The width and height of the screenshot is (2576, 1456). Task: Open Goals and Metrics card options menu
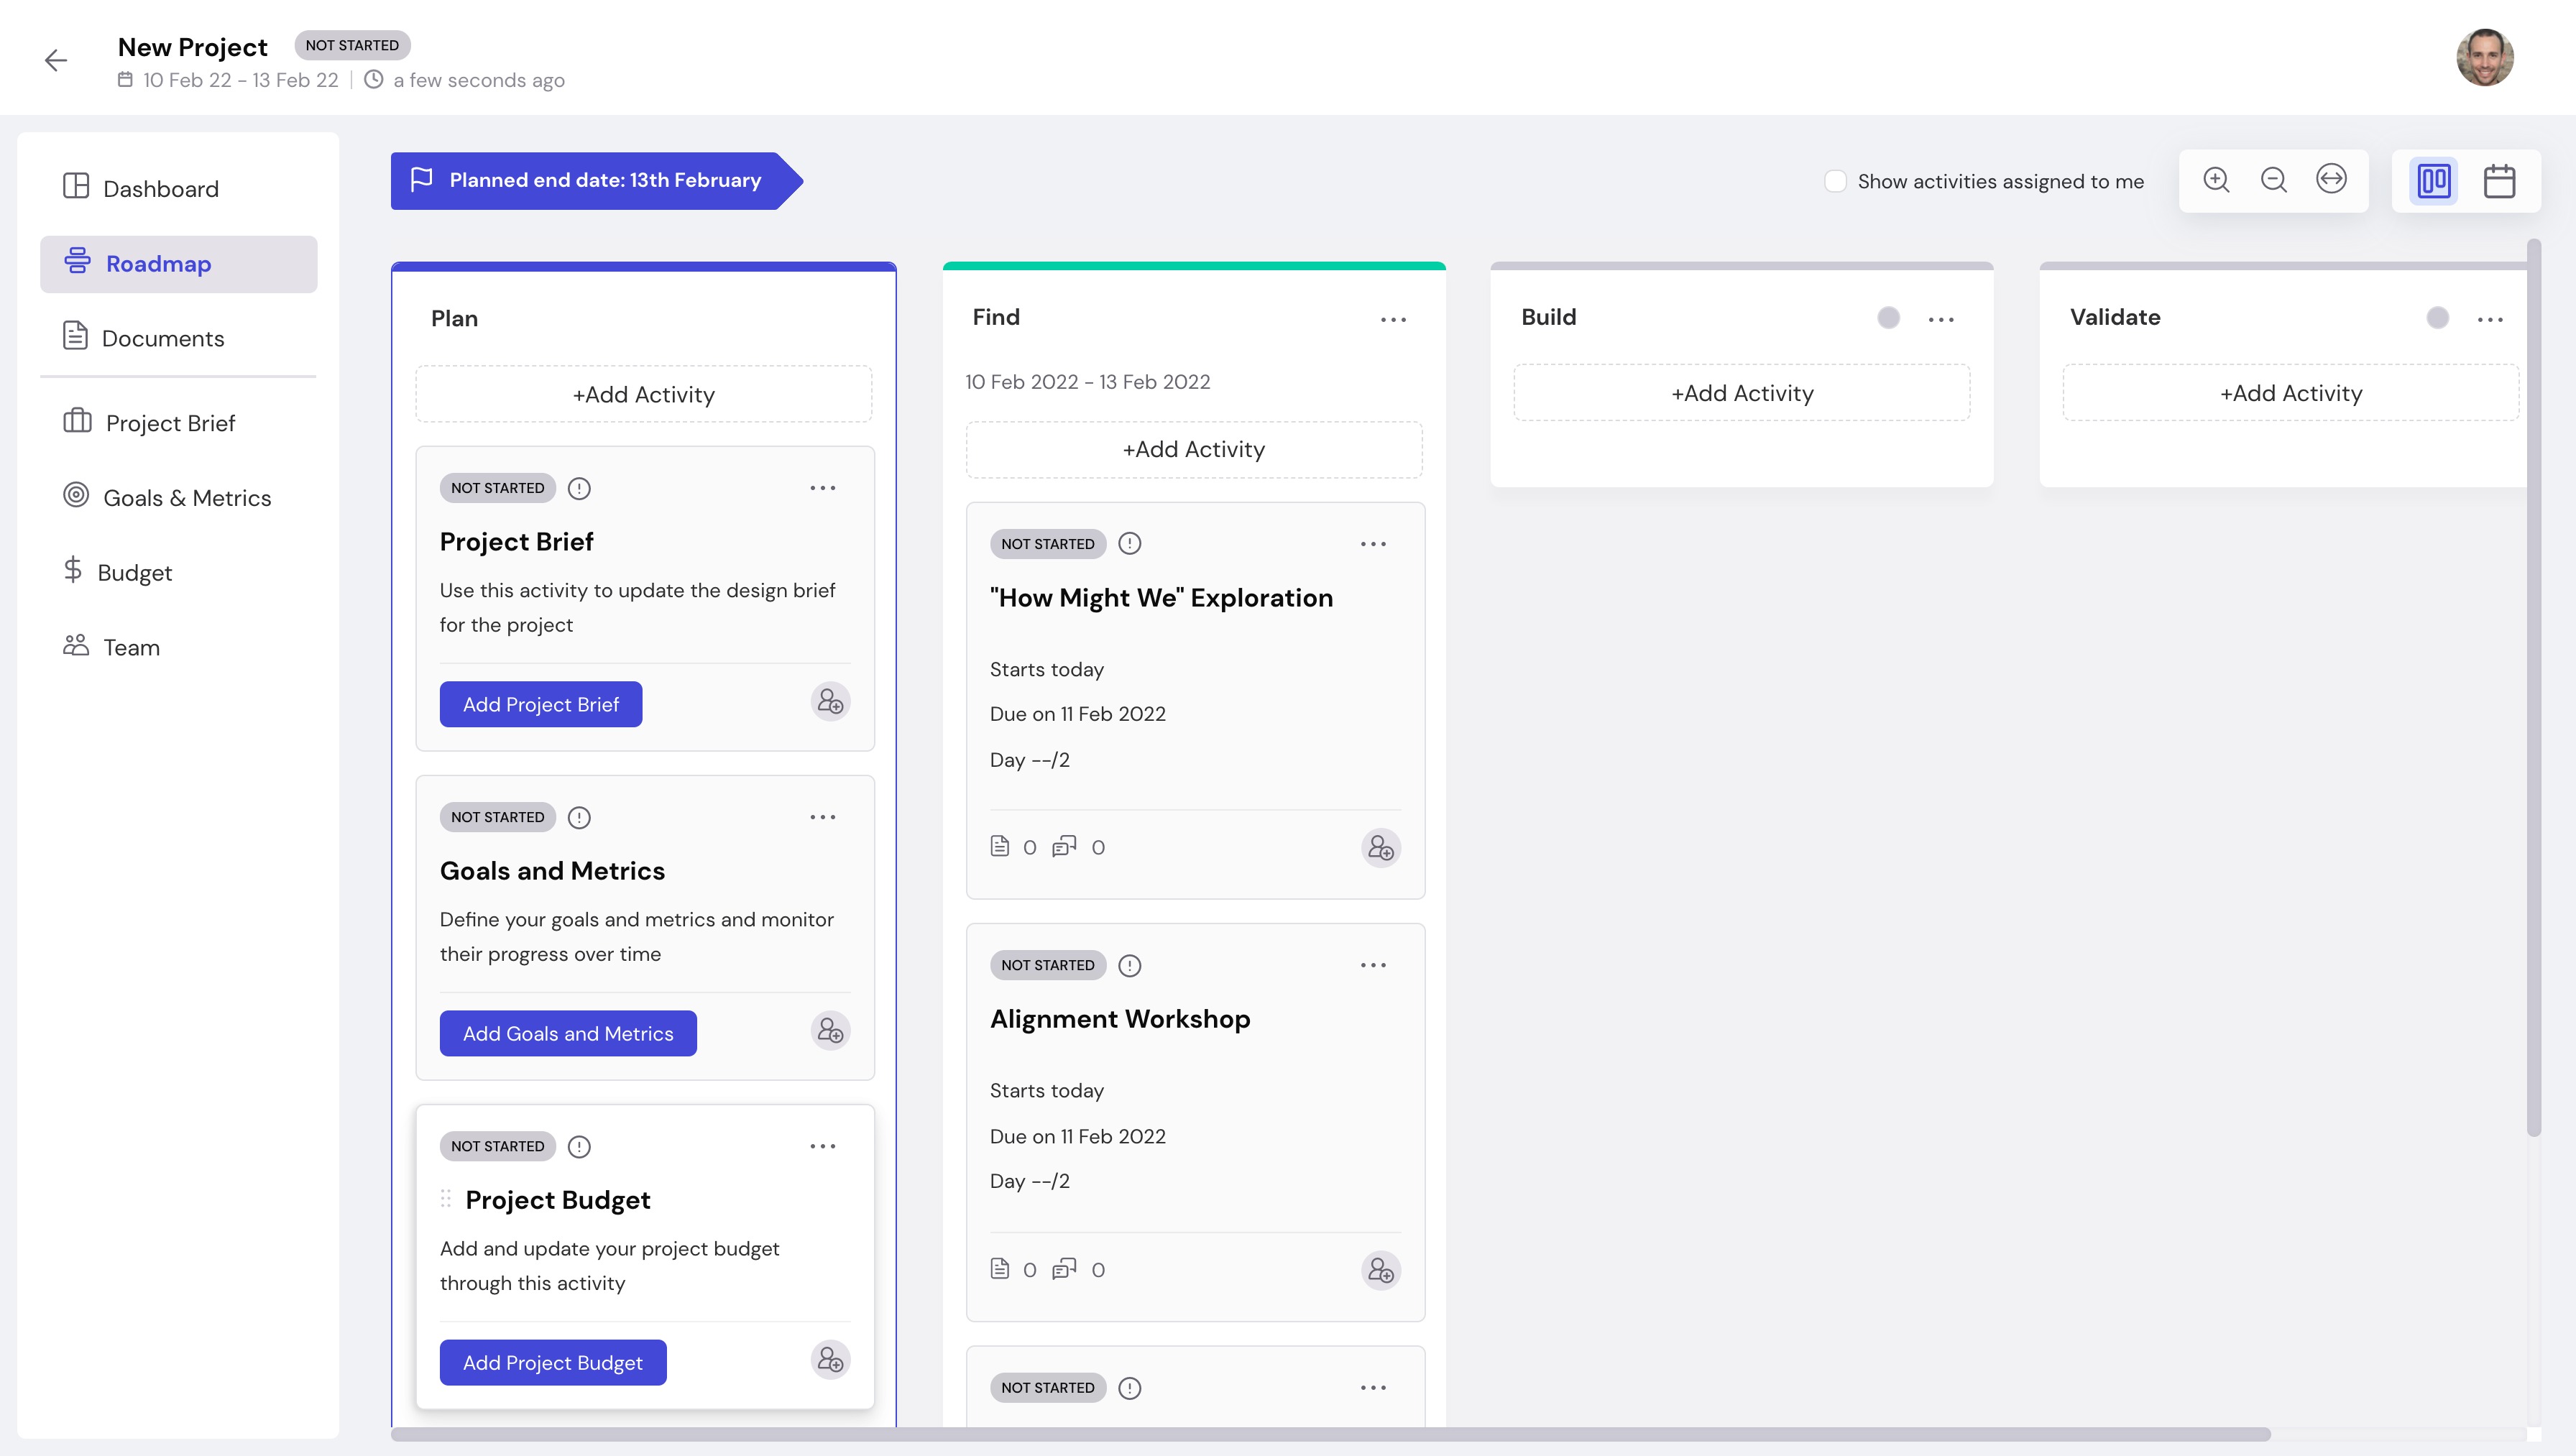[823, 817]
